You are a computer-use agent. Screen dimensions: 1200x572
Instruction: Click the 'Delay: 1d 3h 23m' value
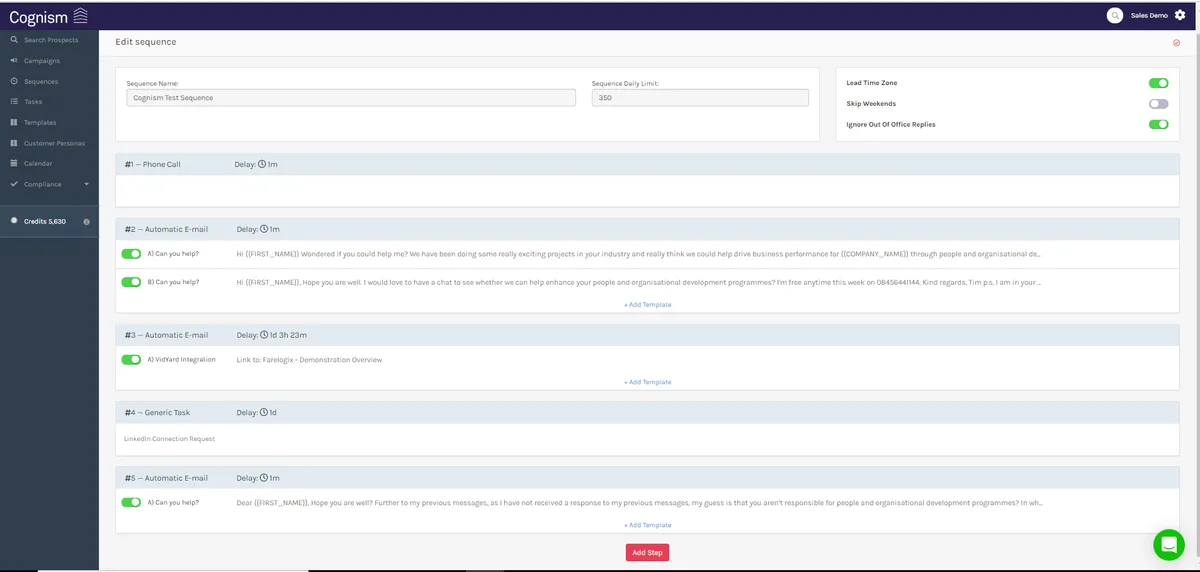[272, 335]
